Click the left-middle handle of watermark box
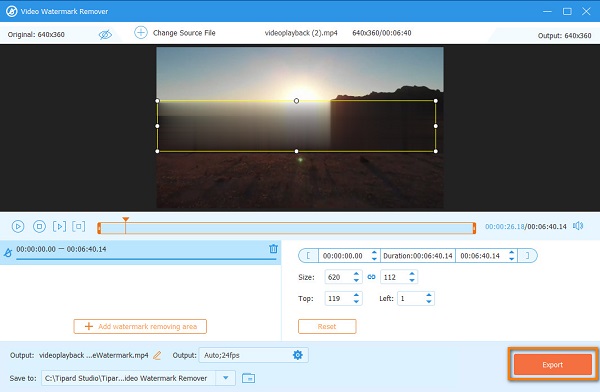This screenshot has height=392, width=600. 157,126
